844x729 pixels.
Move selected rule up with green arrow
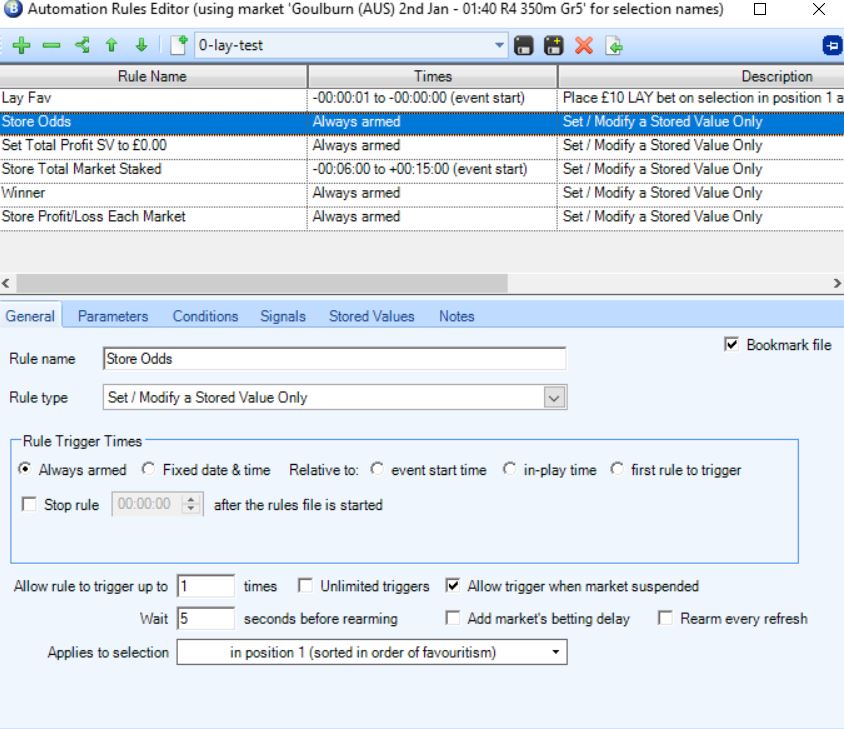point(111,46)
